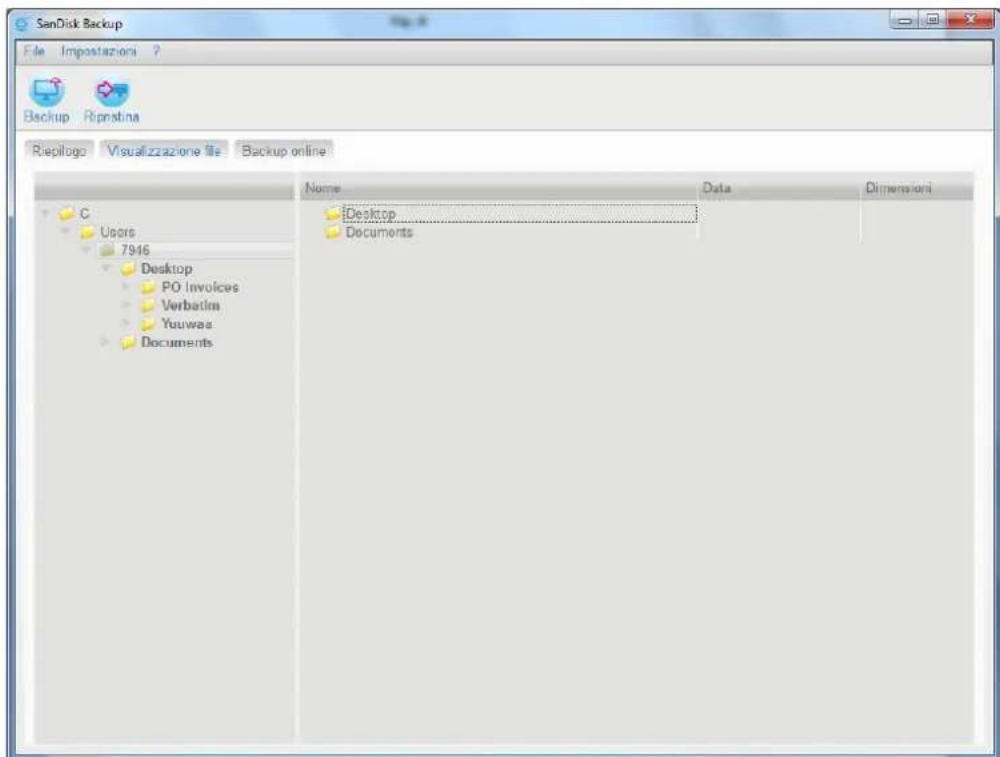Viewport: 1000px width, 757px height.
Task: Open the File menu
Action: 34,51
